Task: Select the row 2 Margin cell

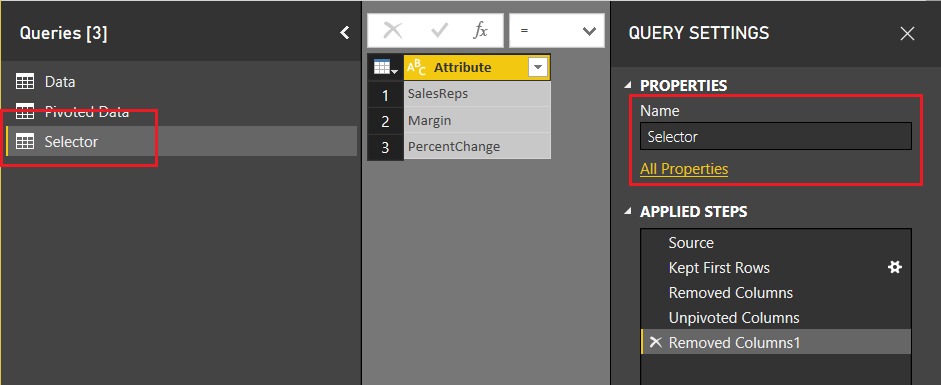Action: pyautogui.click(x=477, y=121)
